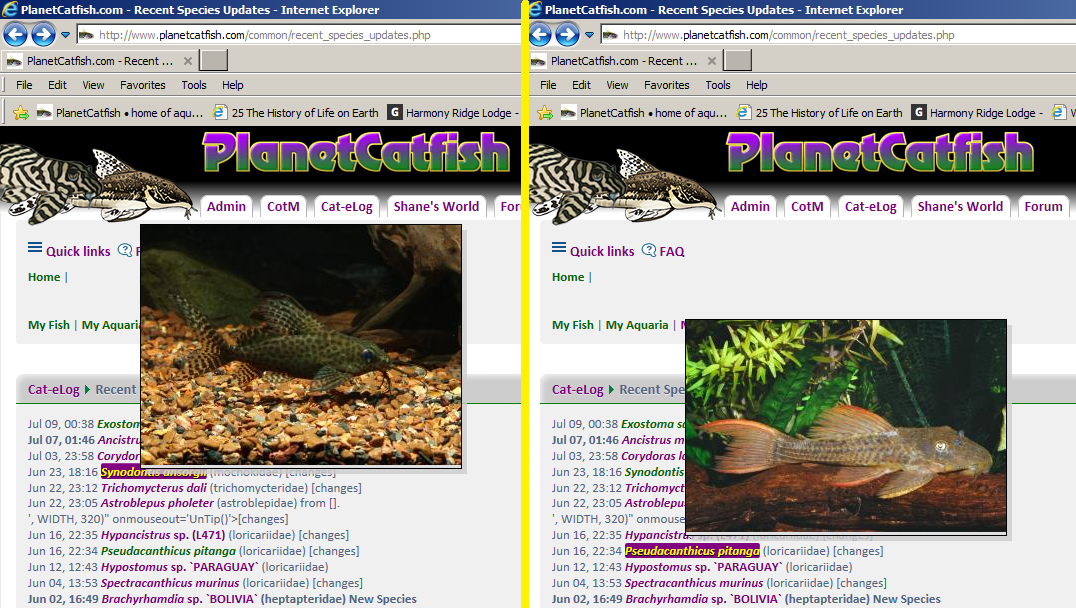Click Admin tab in left window
The height and width of the screenshot is (608, 1076).
point(226,207)
